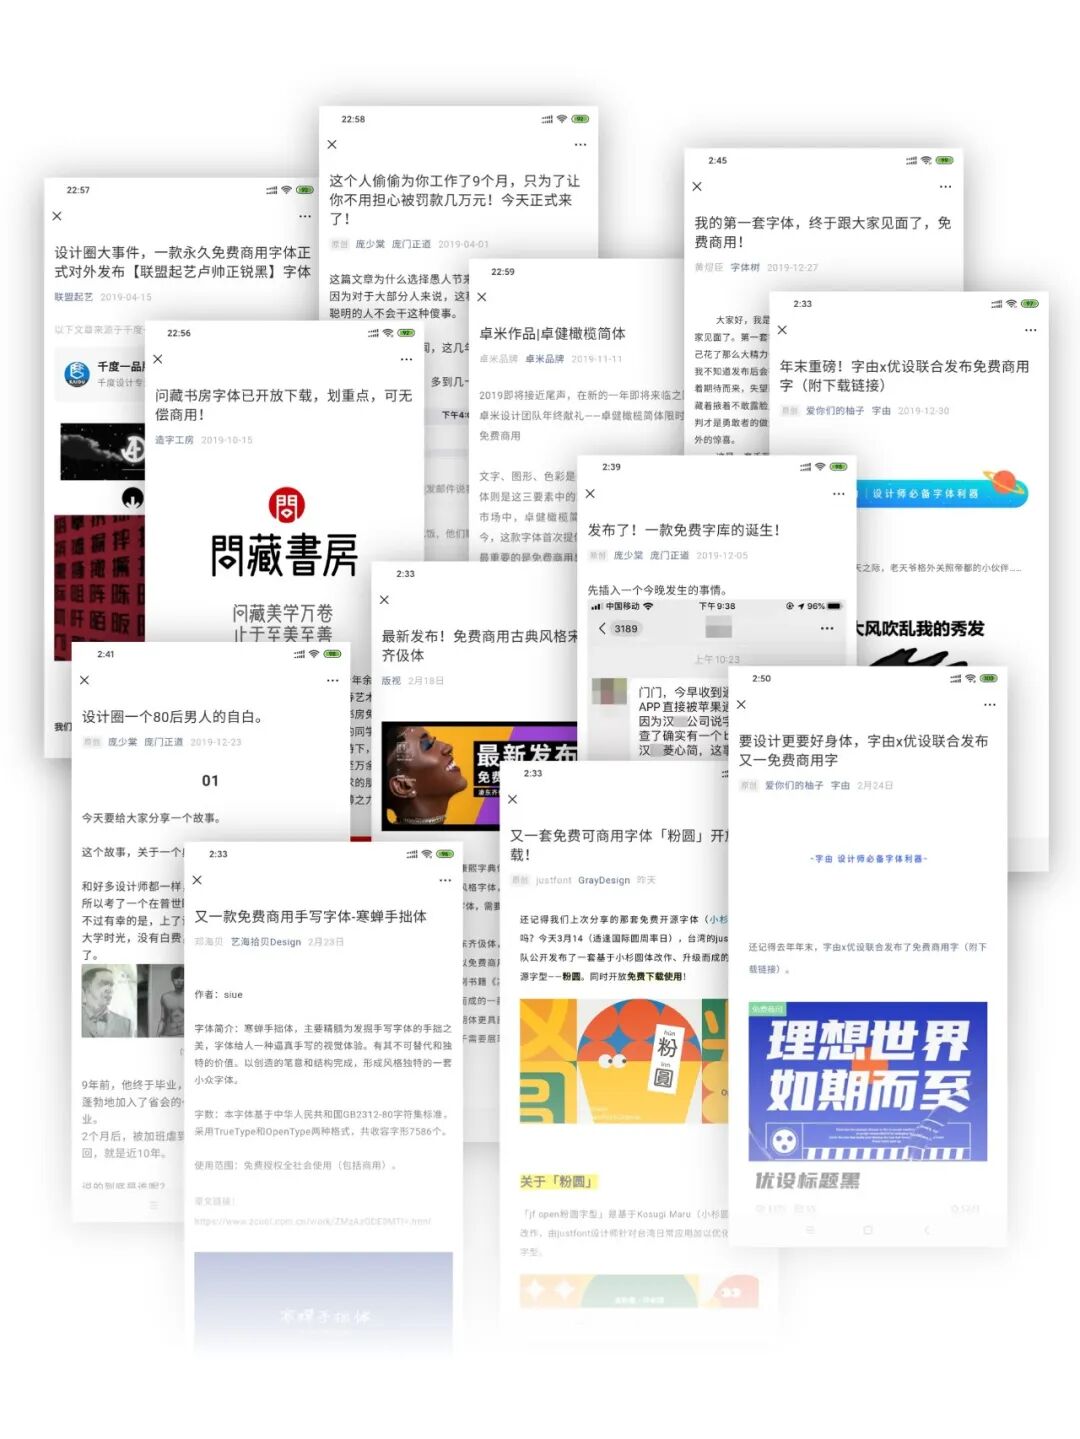View the 理想世界如期而至 poster
1080x1439 pixels.
point(868,1081)
